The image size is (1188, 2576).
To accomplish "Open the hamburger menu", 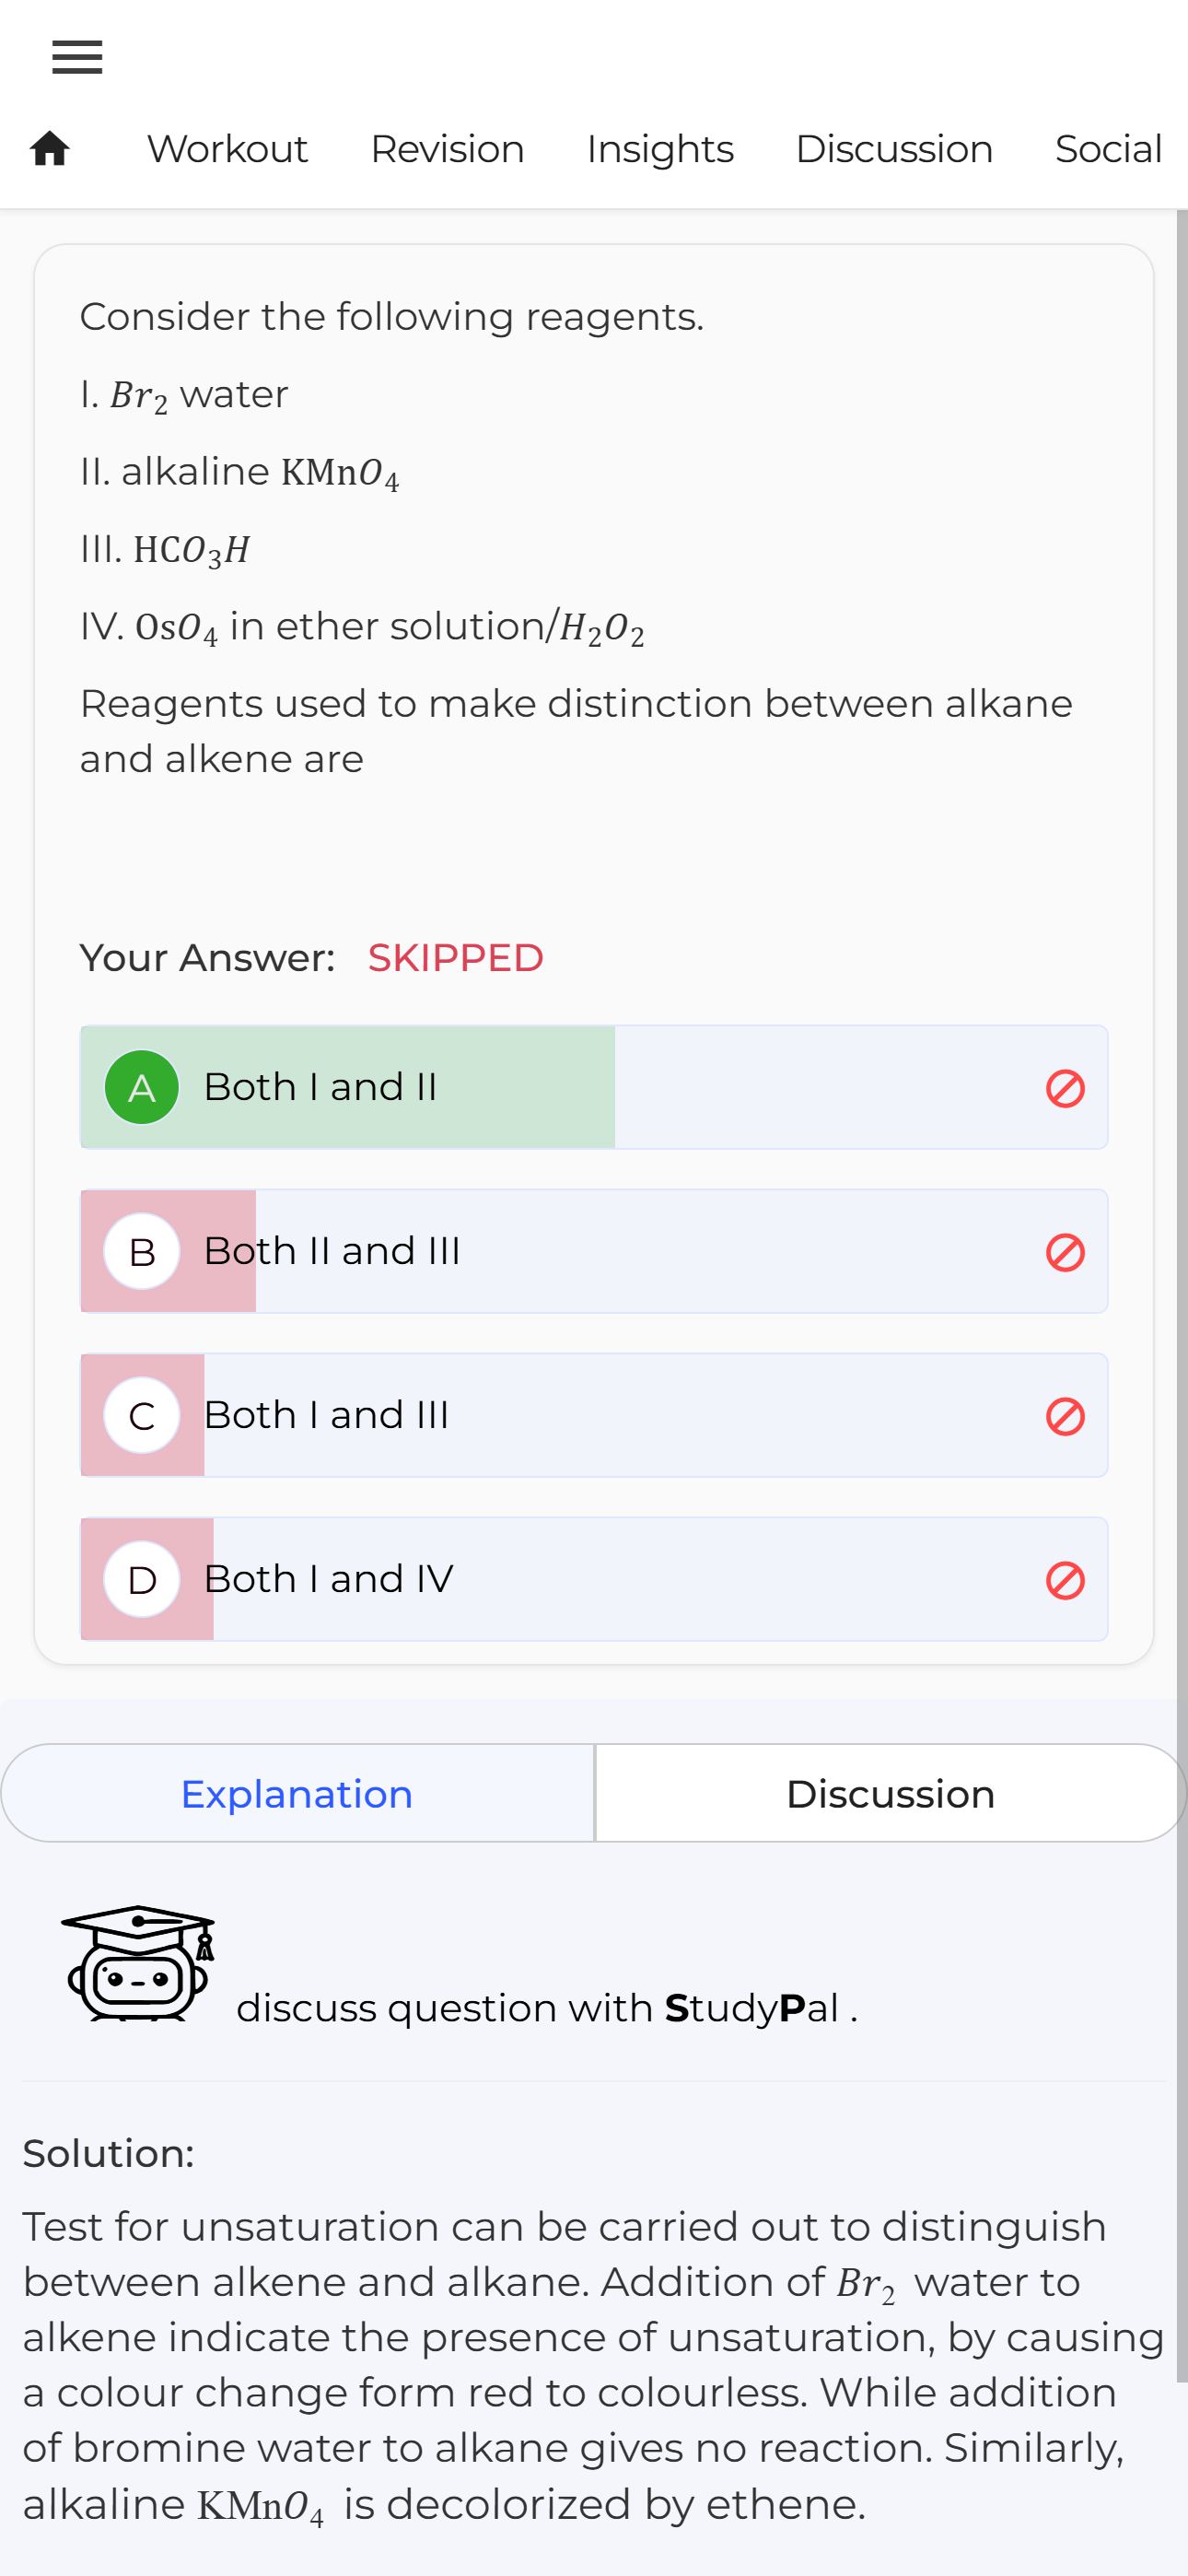I will coord(77,57).
